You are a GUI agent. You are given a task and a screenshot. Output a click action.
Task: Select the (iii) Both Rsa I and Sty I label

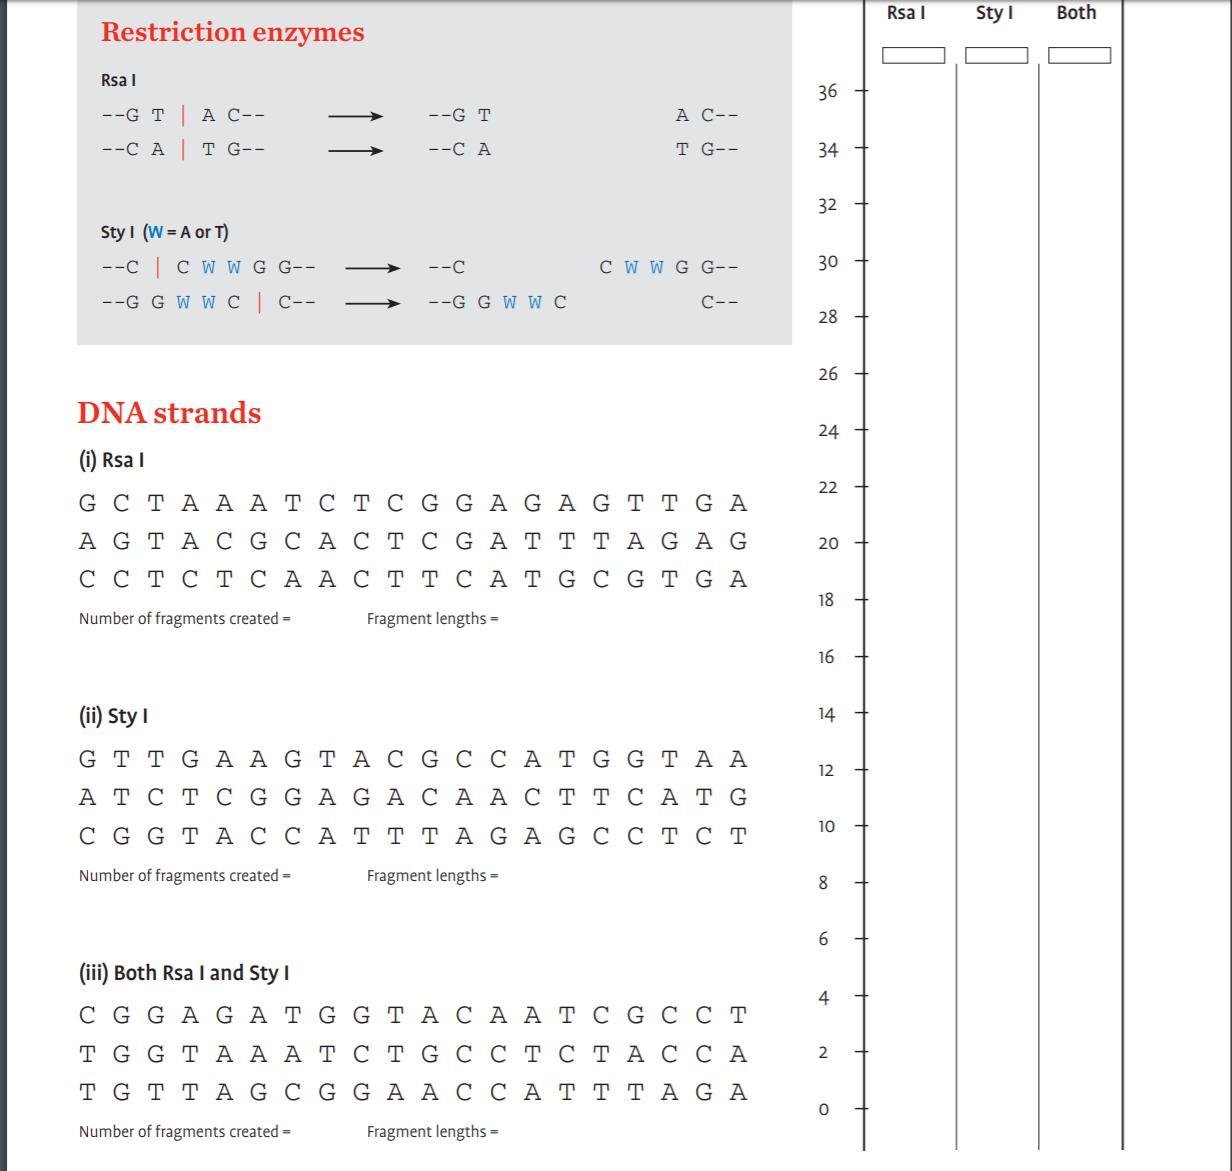point(184,973)
